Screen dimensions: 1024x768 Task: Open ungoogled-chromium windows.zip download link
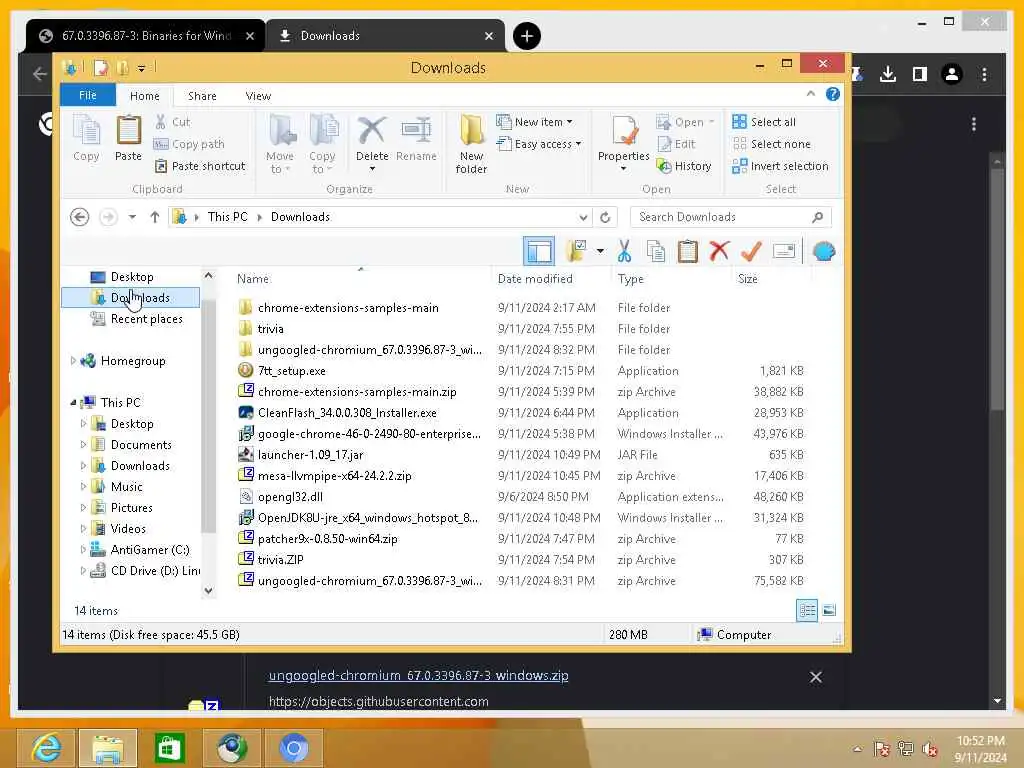[419, 675]
